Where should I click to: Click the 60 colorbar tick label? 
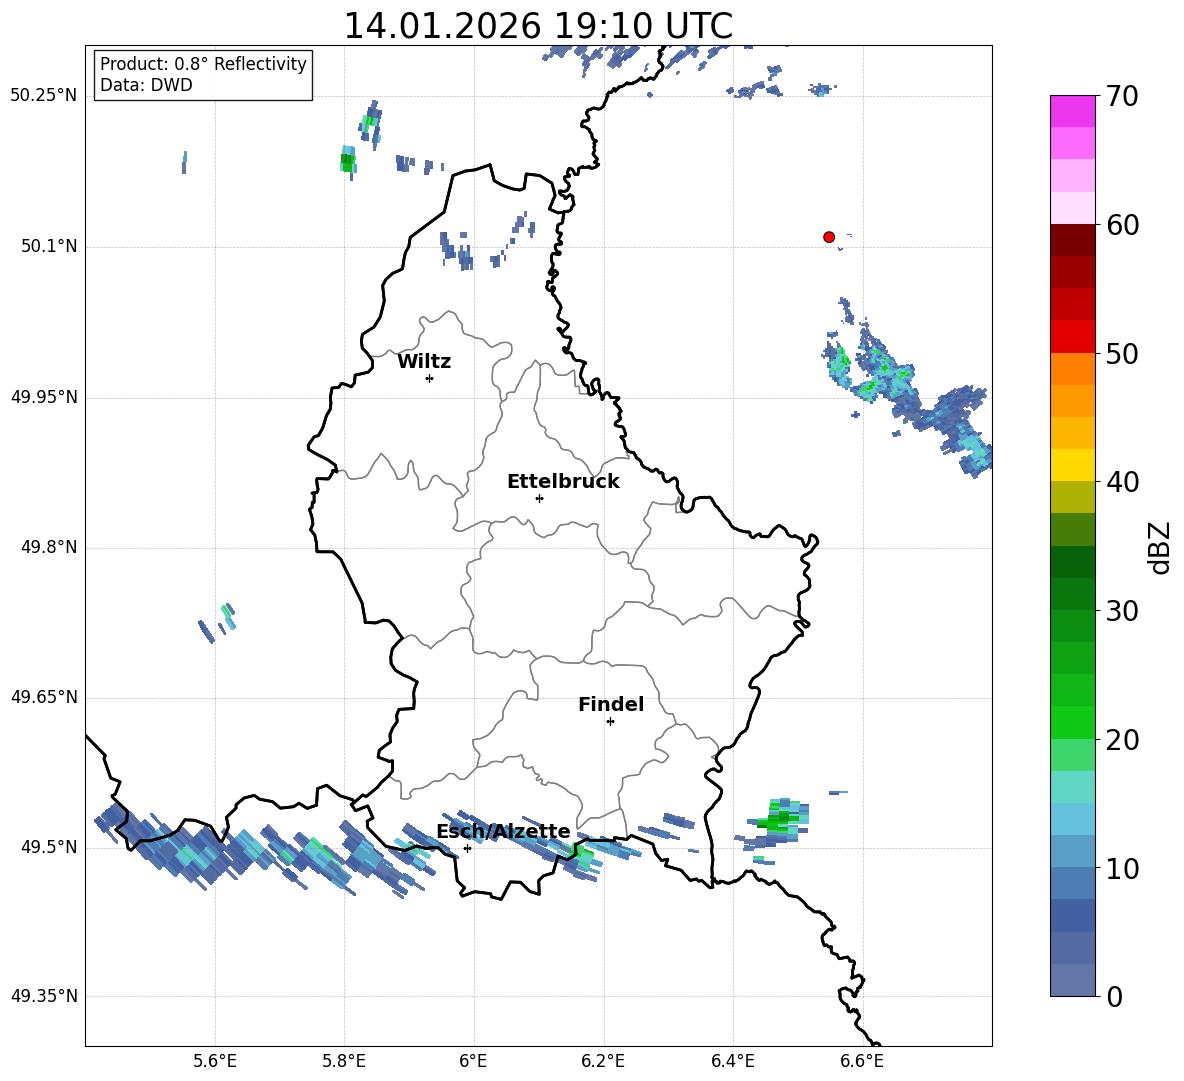[1123, 225]
